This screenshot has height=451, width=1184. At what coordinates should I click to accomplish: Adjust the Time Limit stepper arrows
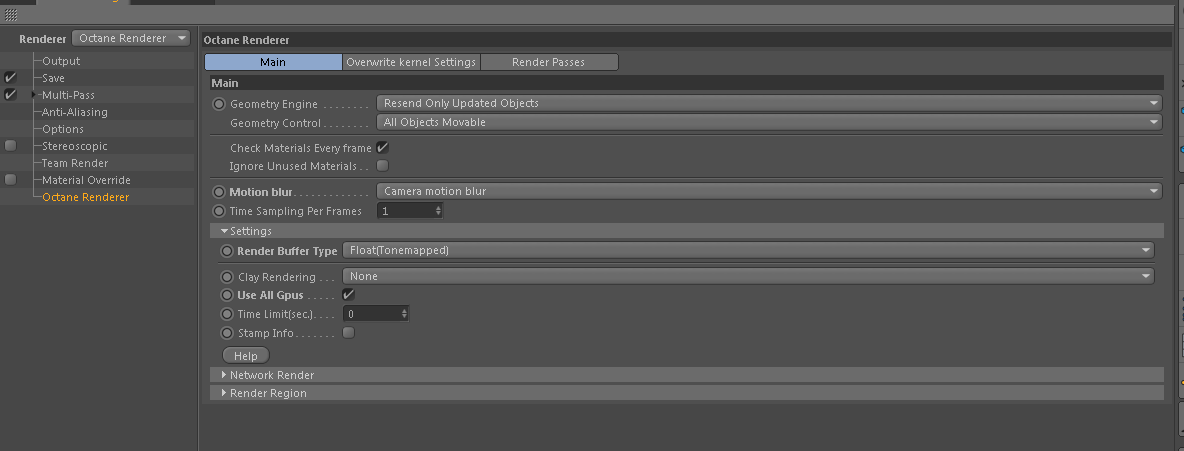click(405, 314)
